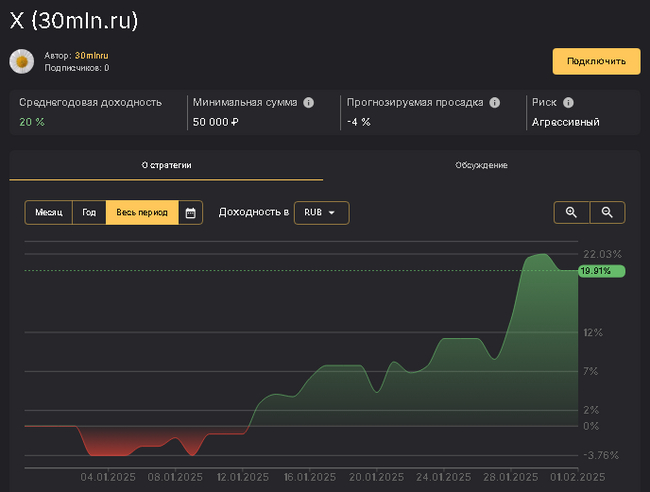Click the 19.91% current value label
This screenshot has height=492, width=650.
pos(600,271)
